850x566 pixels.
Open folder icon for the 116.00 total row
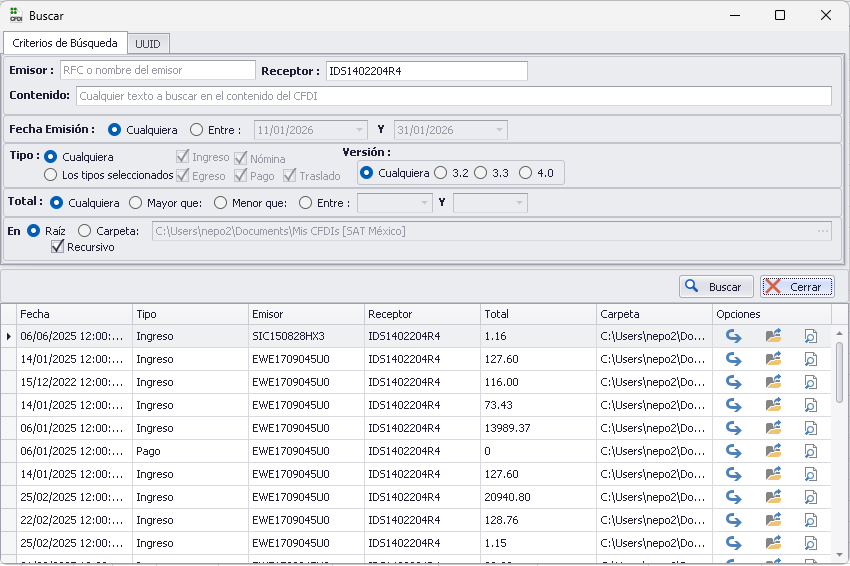click(772, 382)
